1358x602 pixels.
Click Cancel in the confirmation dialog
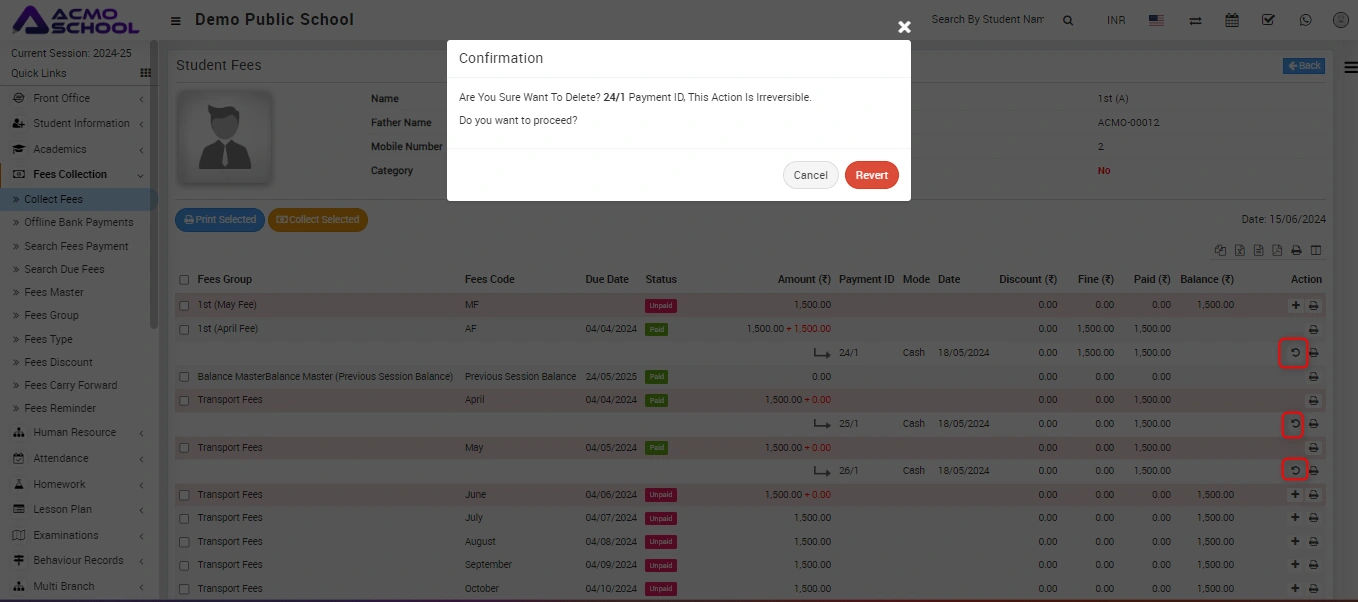810,175
